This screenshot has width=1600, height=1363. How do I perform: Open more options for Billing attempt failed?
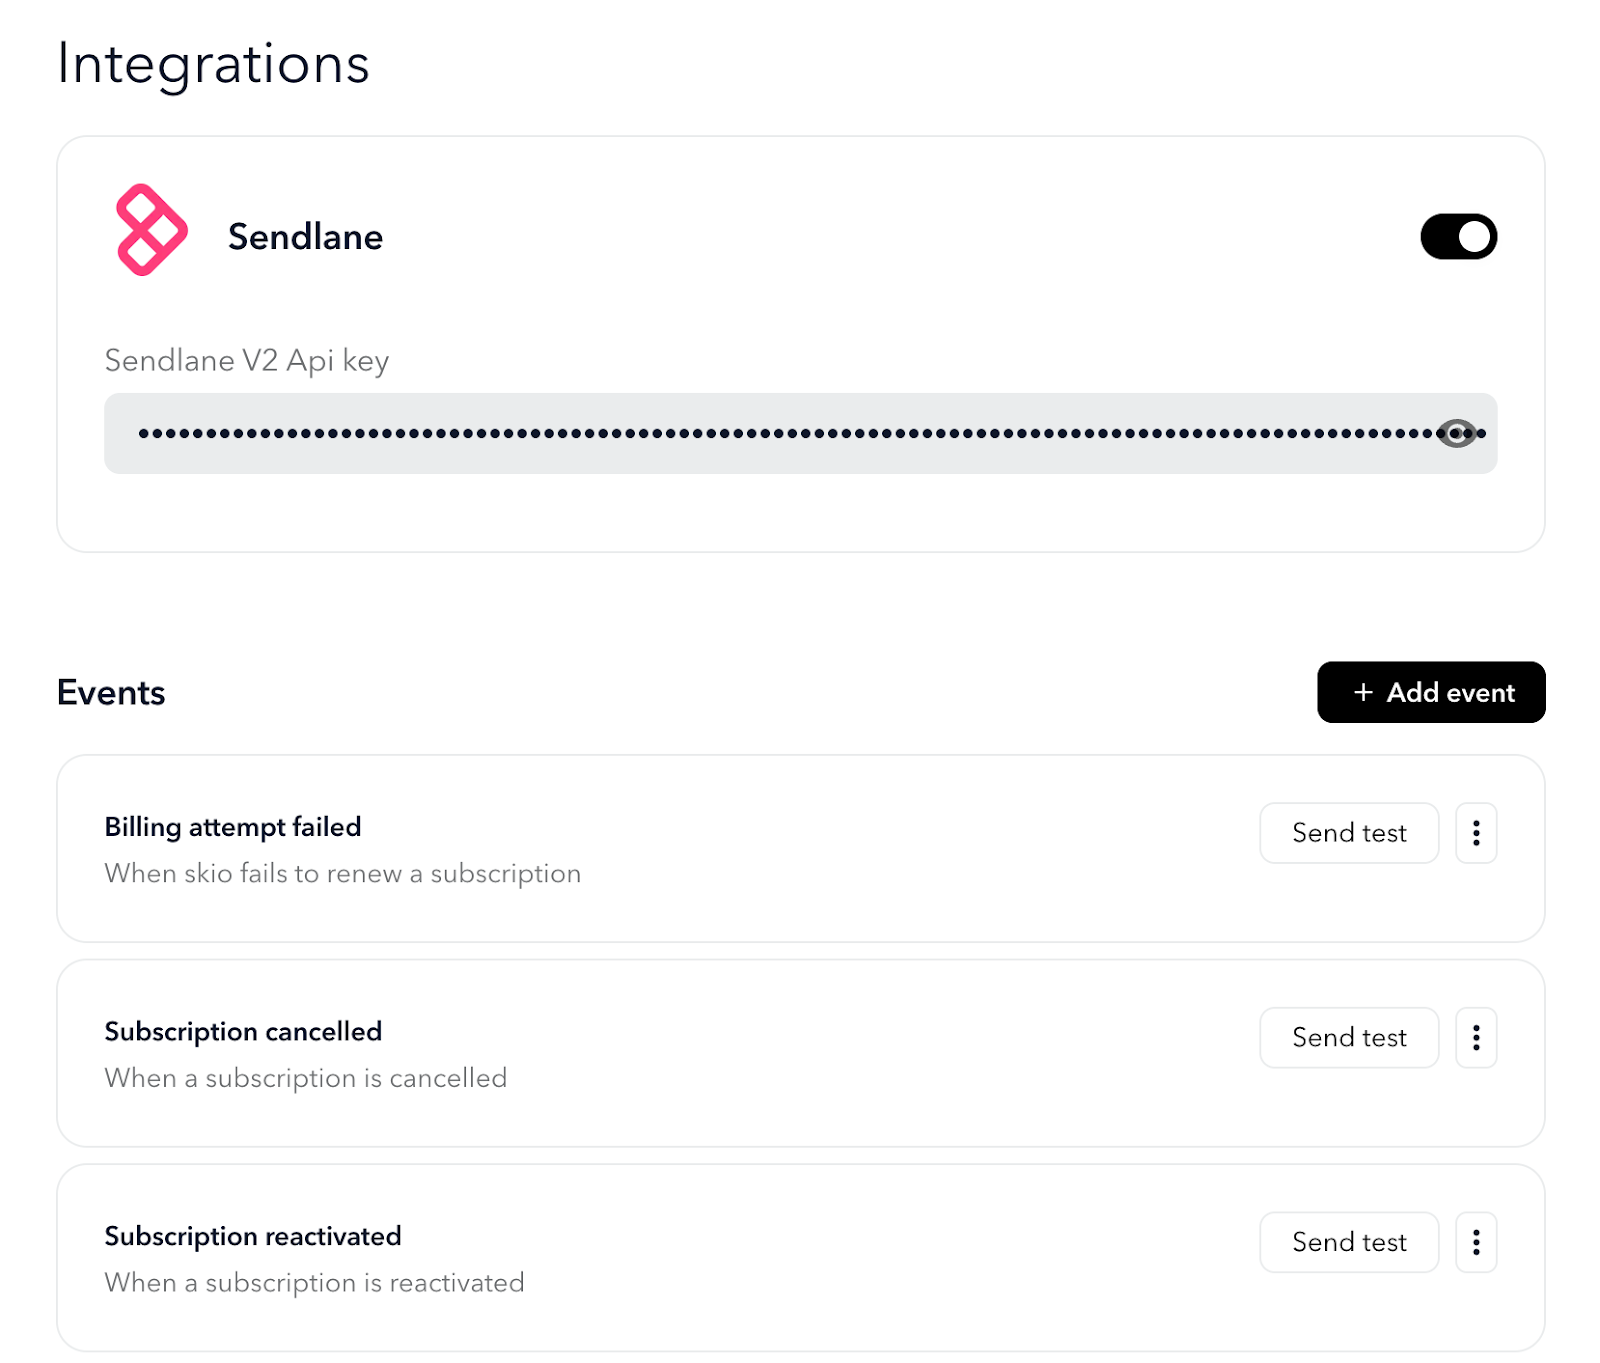[1476, 833]
